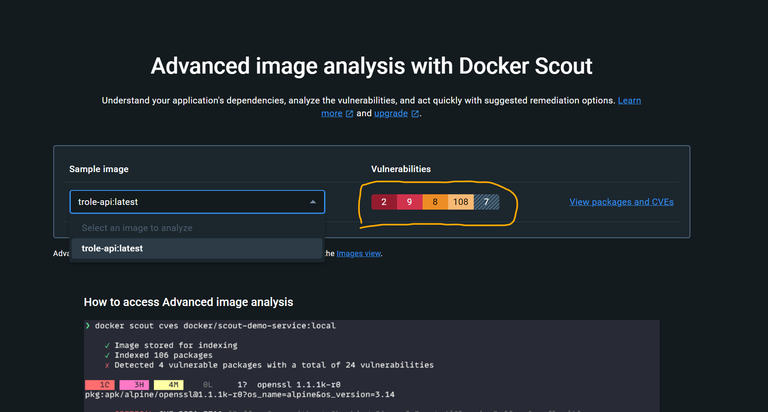The image size is (768, 412).
Task: Open the Sample image dropdown arrow
Action: pyautogui.click(x=312, y=202)
